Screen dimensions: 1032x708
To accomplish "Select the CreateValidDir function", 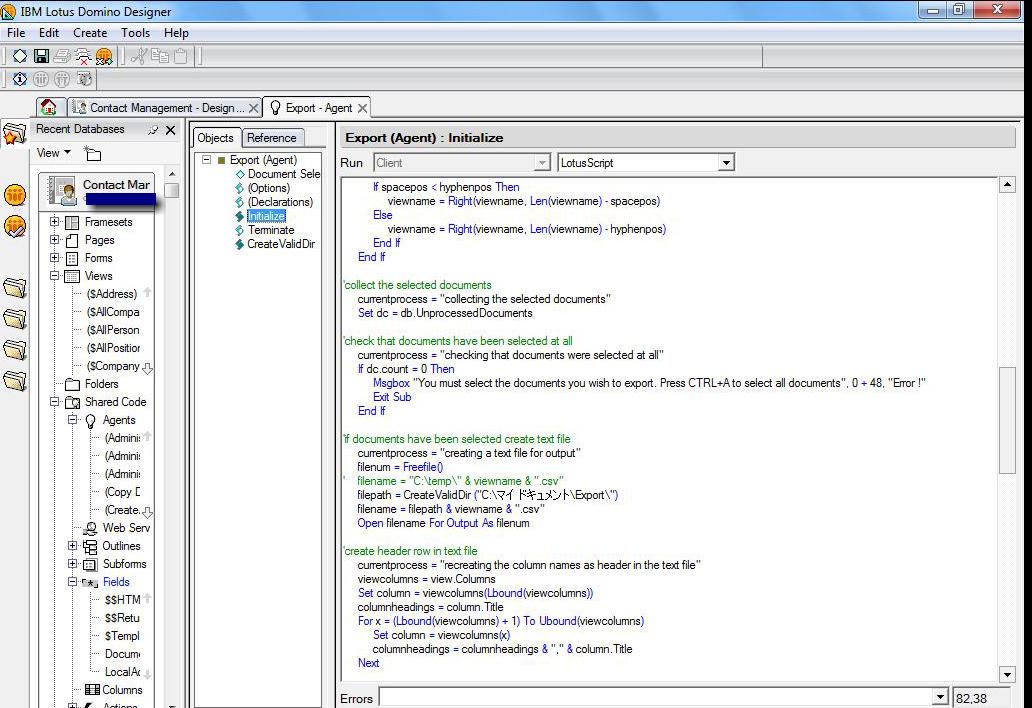I will 281,244.
